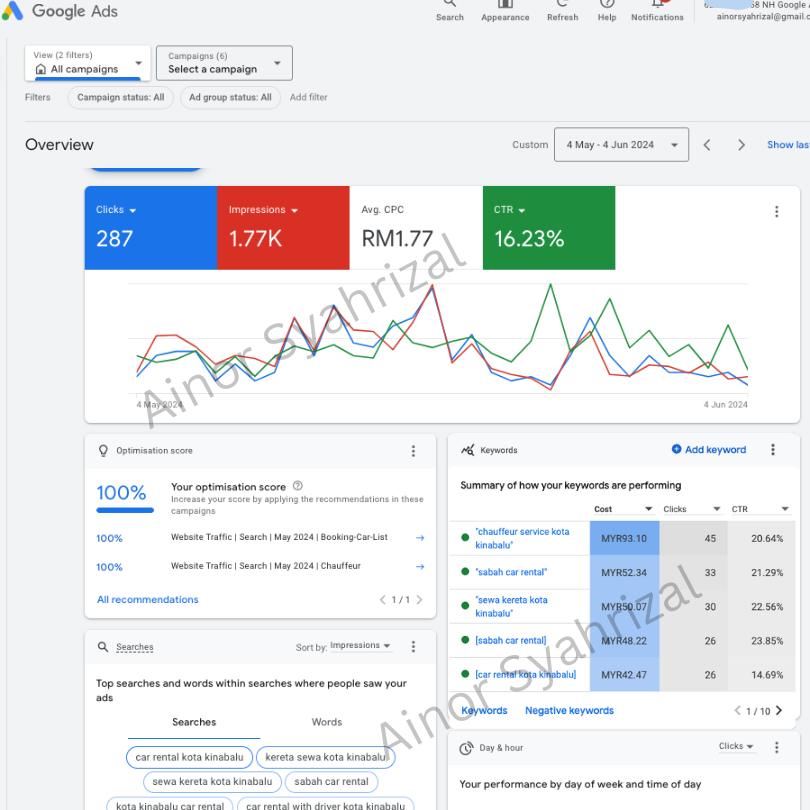Open the Help icon
The height and width of the screenshot is (810, 810).
[x=607, y=6]
